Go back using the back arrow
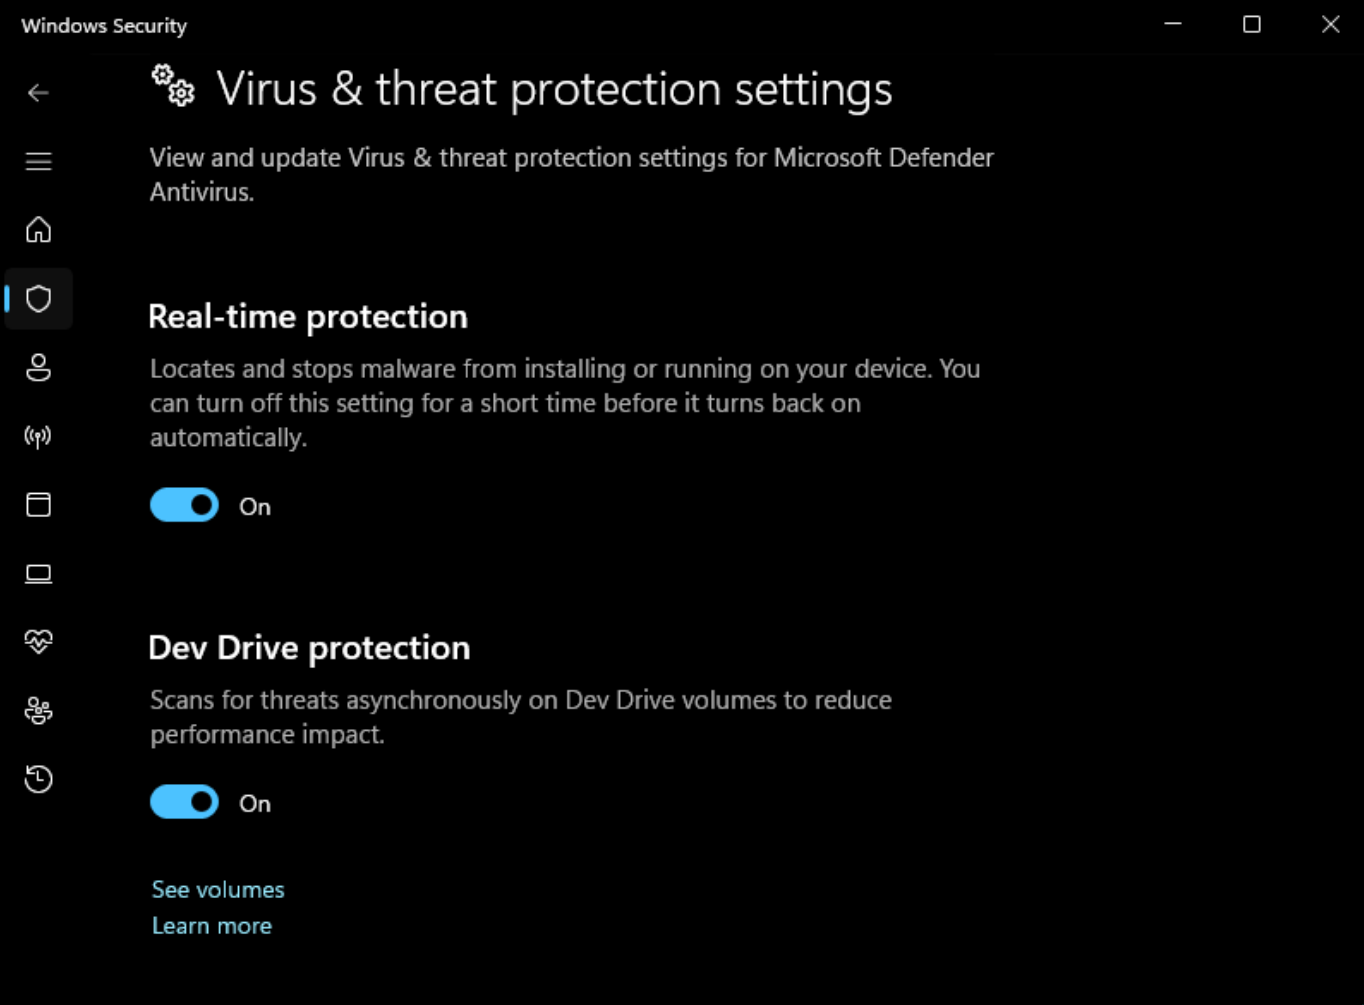Screen dimensions: 1364x1005 tap(38, 93)
